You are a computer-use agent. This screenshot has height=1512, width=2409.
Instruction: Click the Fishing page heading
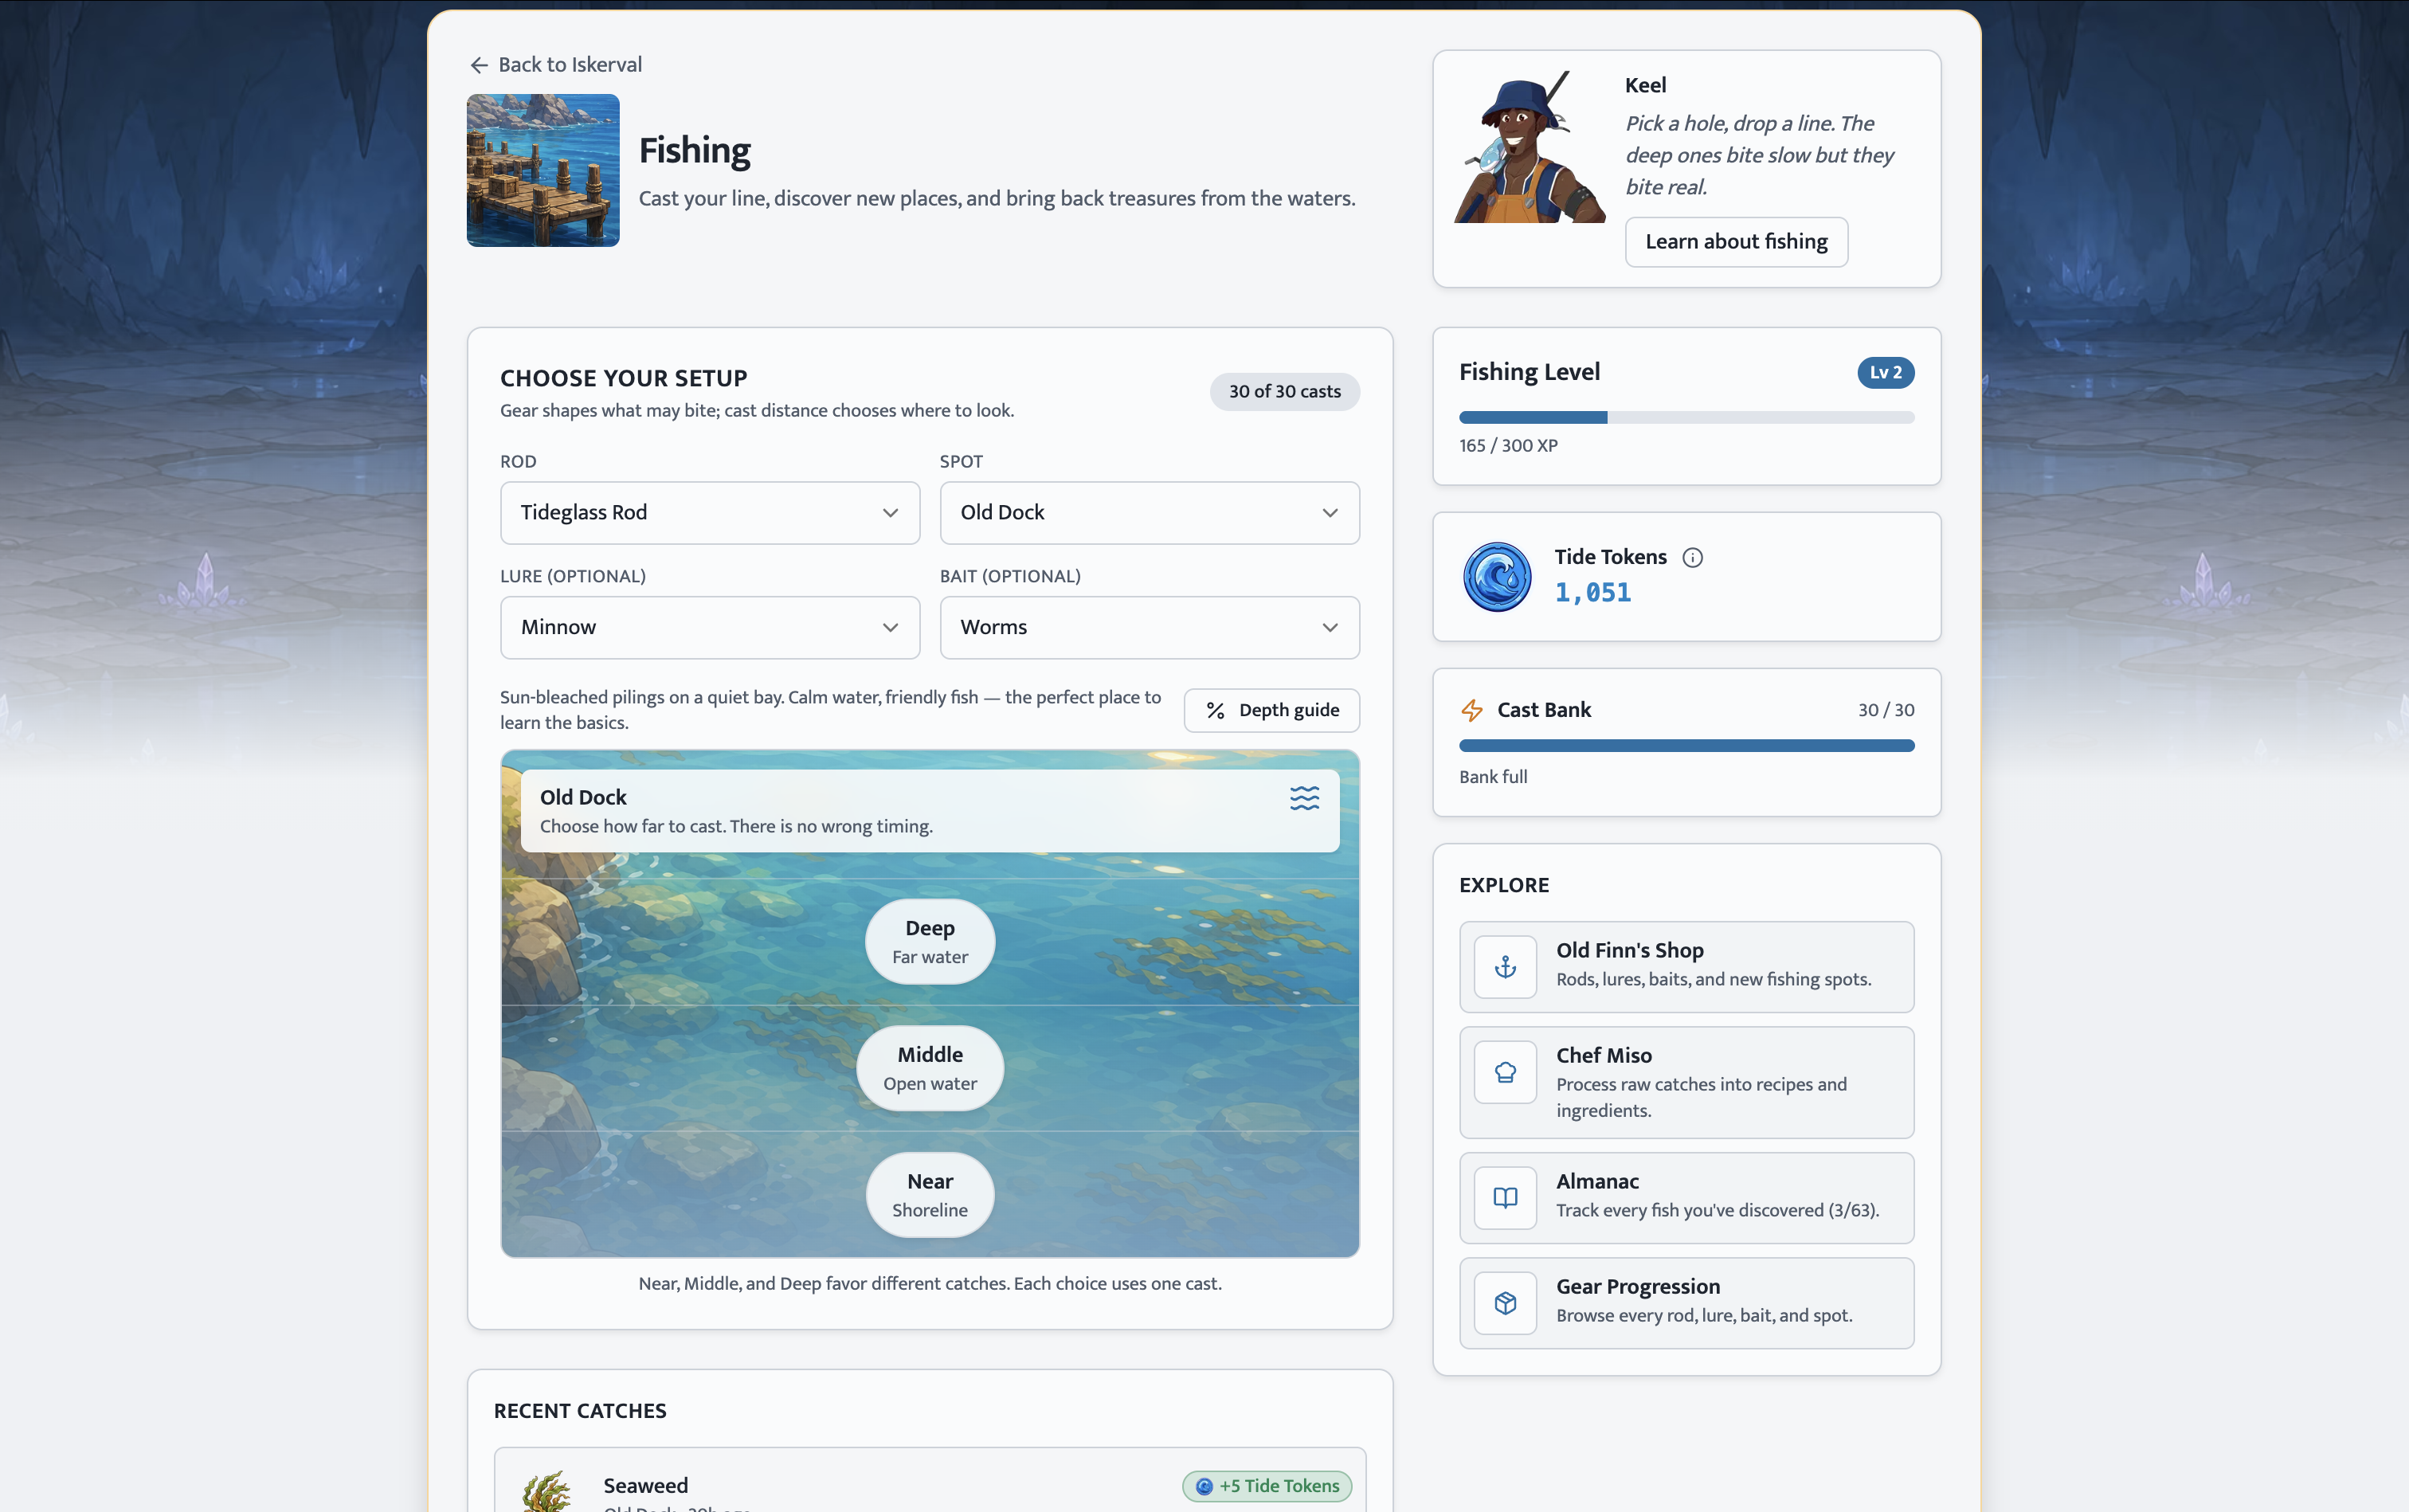[695, 151]
